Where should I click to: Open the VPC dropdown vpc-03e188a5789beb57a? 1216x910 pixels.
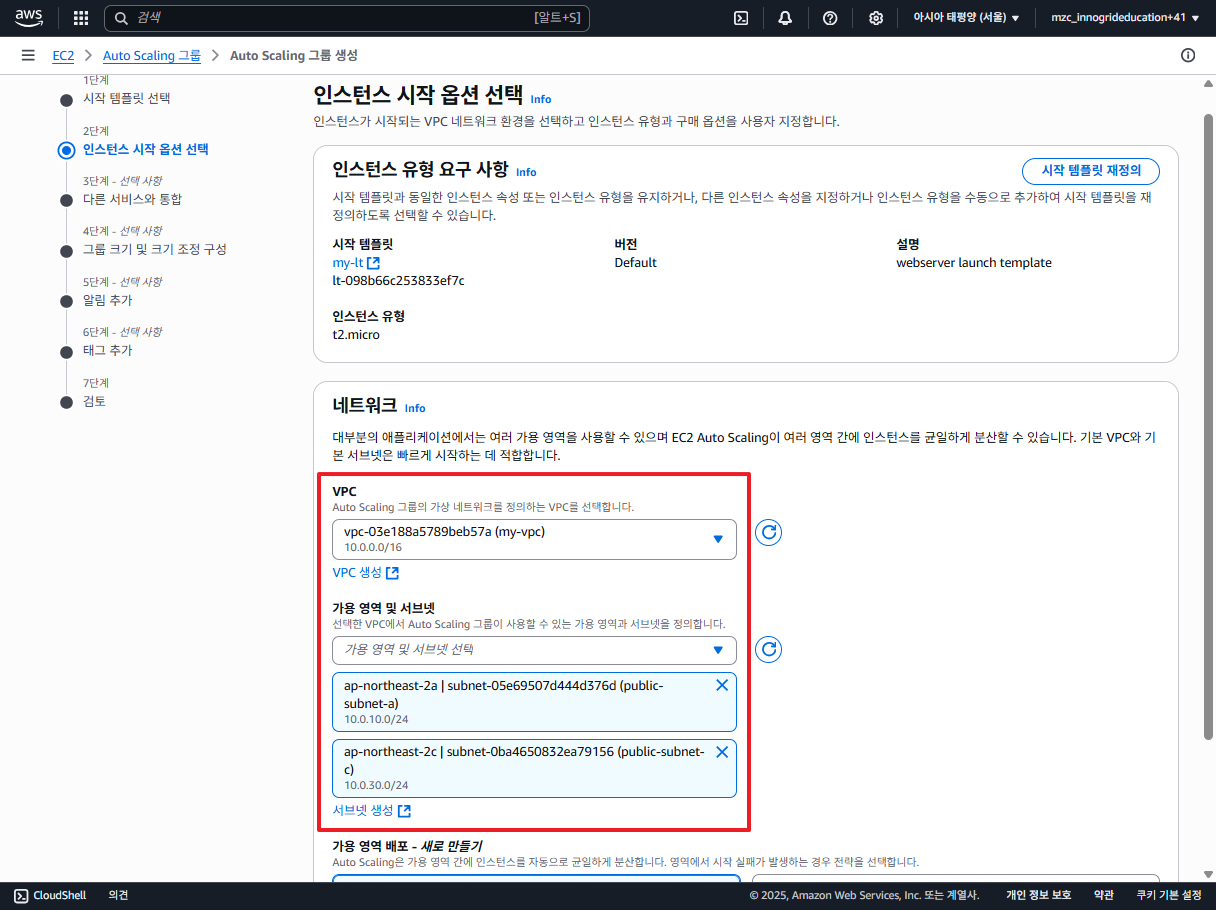coord(534,540)
